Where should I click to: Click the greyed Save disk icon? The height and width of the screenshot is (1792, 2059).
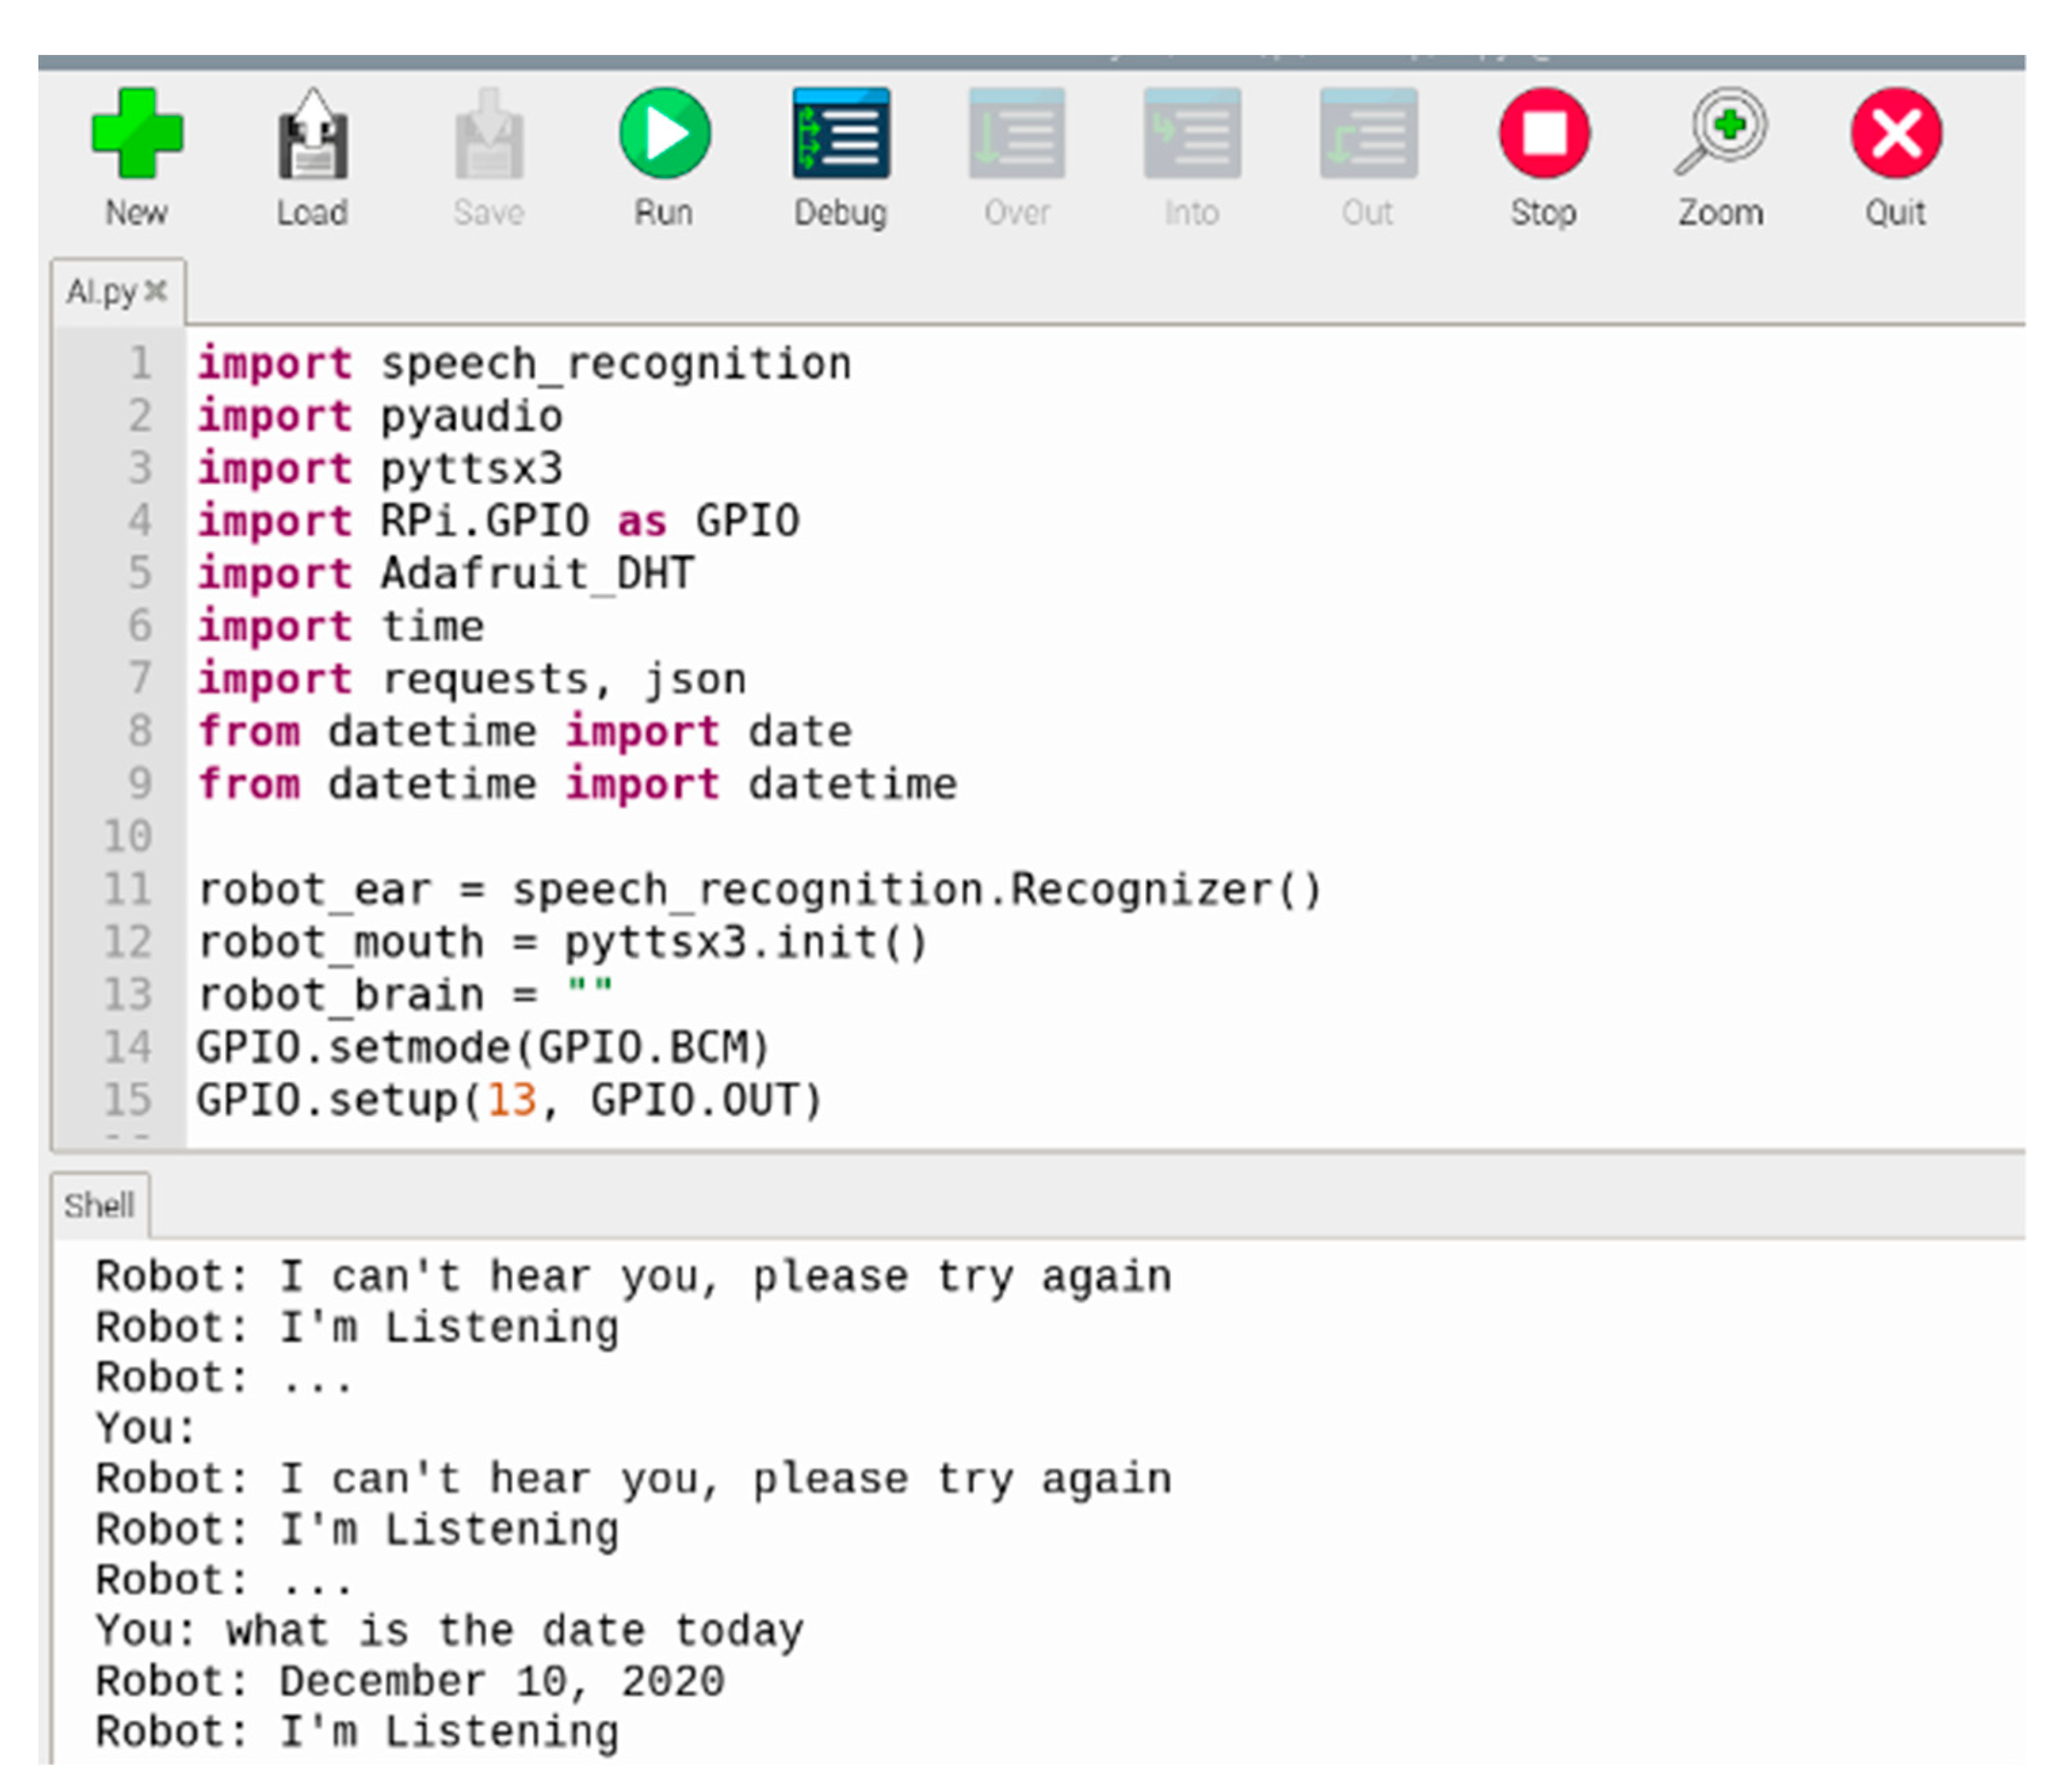489,133
